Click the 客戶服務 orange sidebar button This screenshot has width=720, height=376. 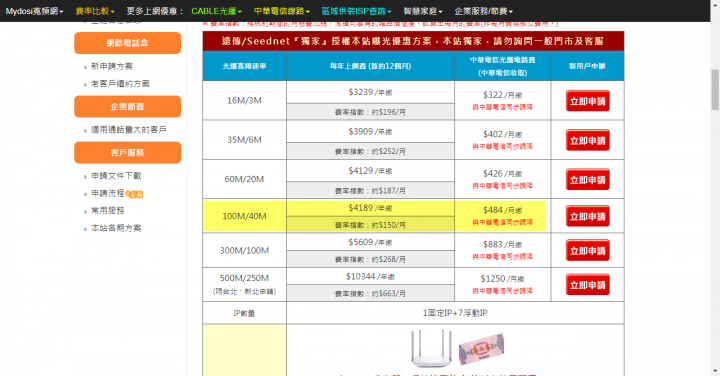click(x=128, y=152)
